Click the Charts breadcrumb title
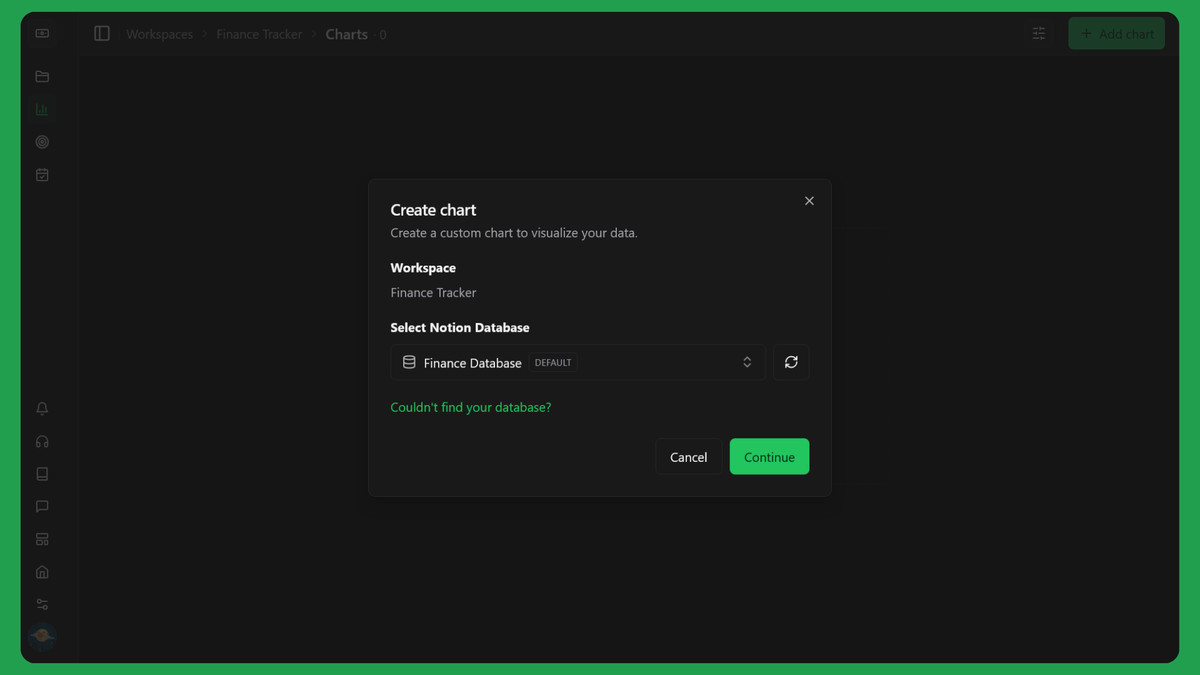 tap(347, 34)
